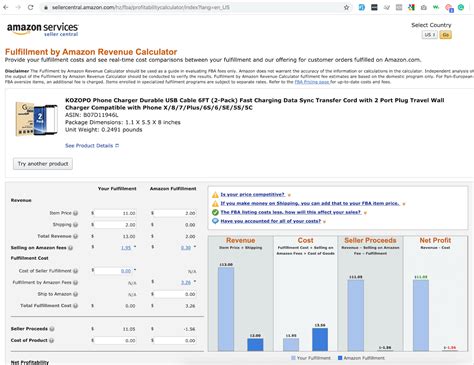This screenshot has width=474, height=365.
Task: Click the browser forward arrow
Action: [18, 7]
